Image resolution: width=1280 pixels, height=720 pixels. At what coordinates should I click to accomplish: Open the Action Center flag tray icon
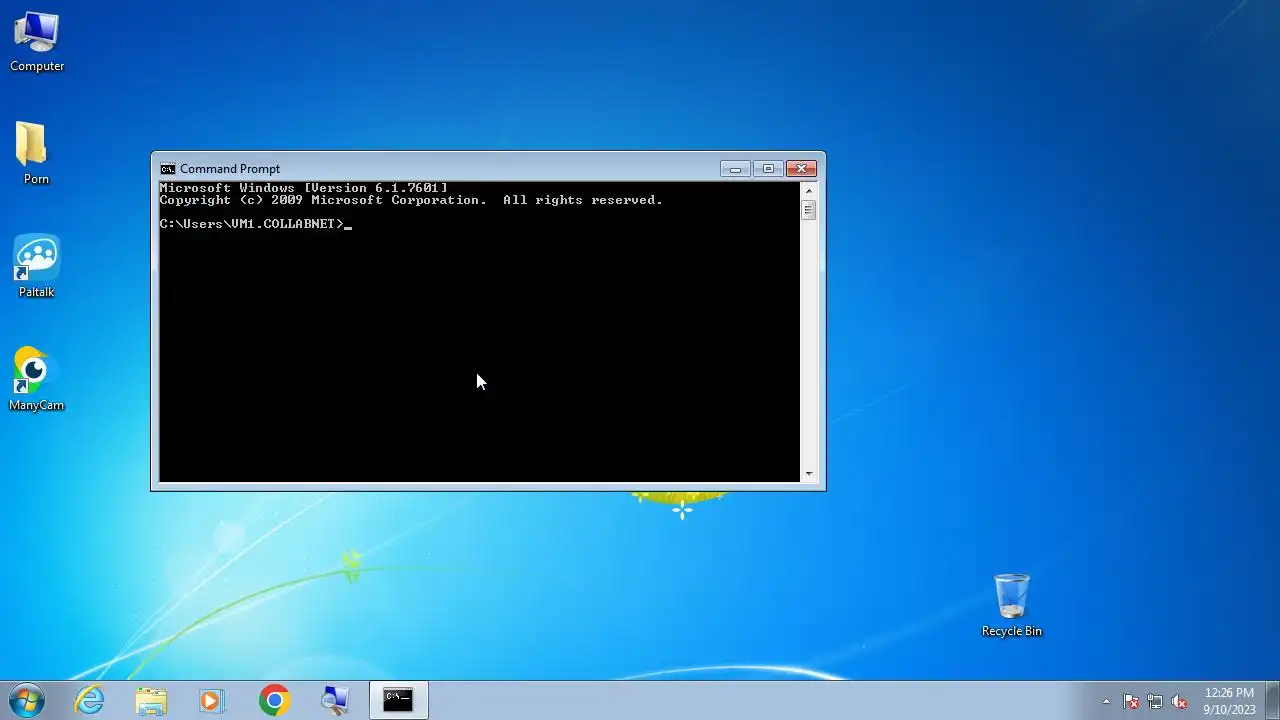coord(1131,701)
